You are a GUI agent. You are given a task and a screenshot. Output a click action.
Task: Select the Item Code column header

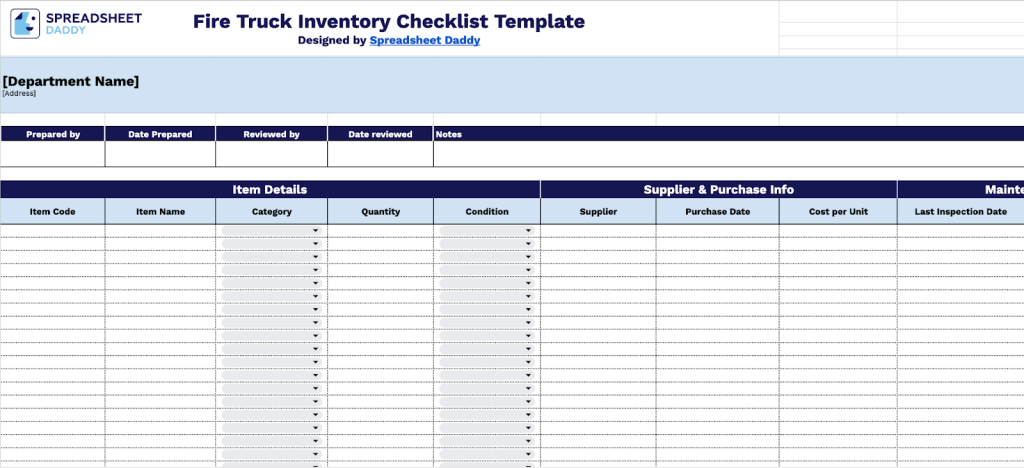(x=52, y=212)
